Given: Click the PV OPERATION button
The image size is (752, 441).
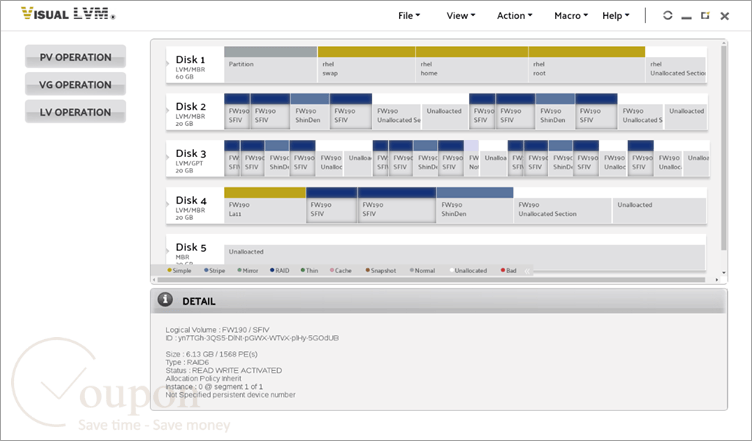Looking at the screenshot, I should (75, 57).
